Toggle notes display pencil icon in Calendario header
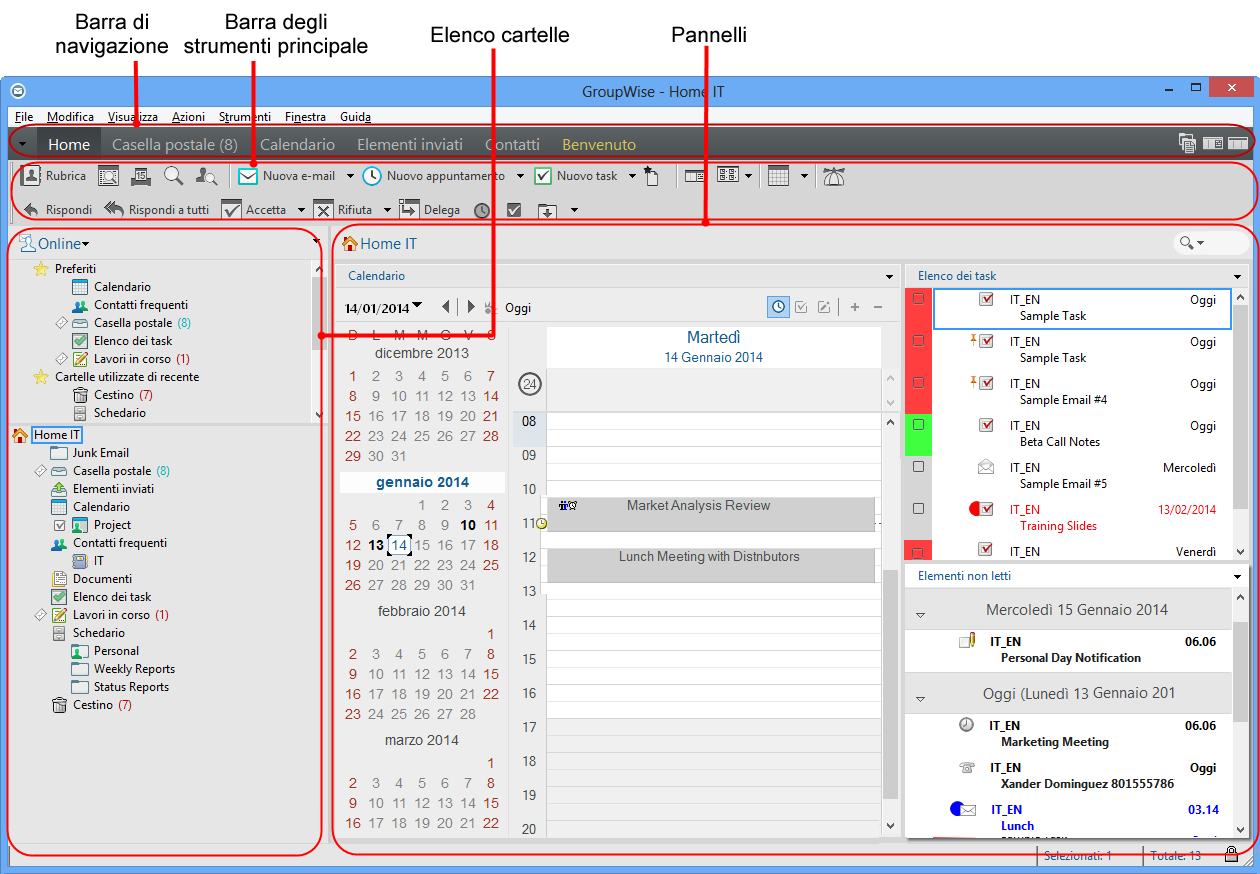 824,307
